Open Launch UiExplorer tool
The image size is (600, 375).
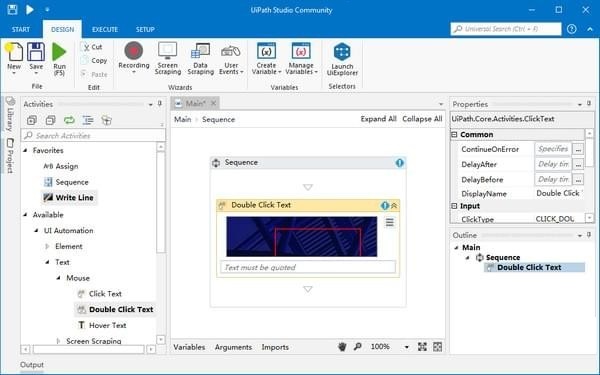tap(342, 59)
